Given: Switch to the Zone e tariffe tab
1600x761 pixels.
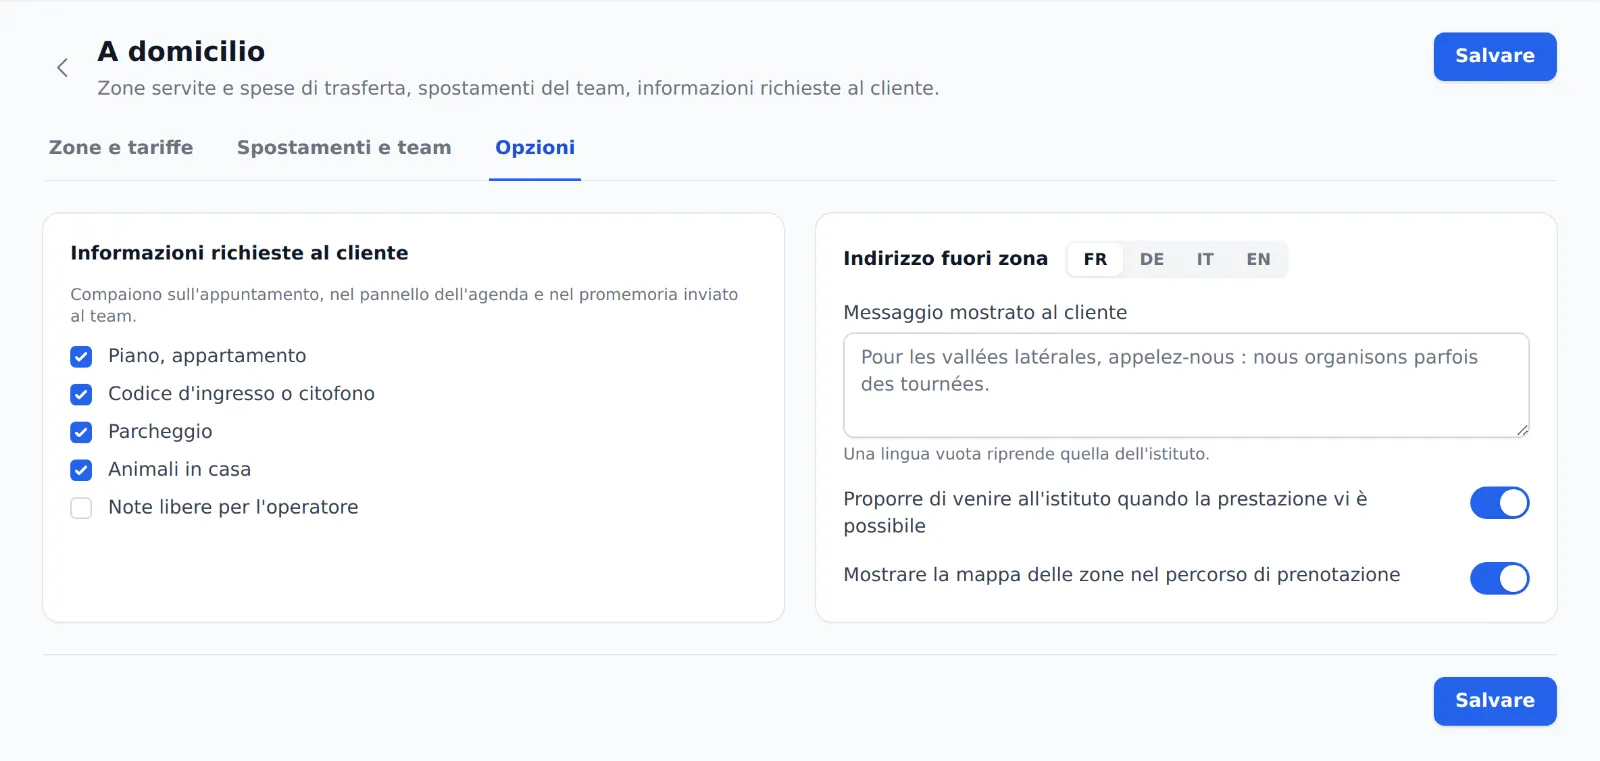Looking at the screenshot, I should 121,148.
